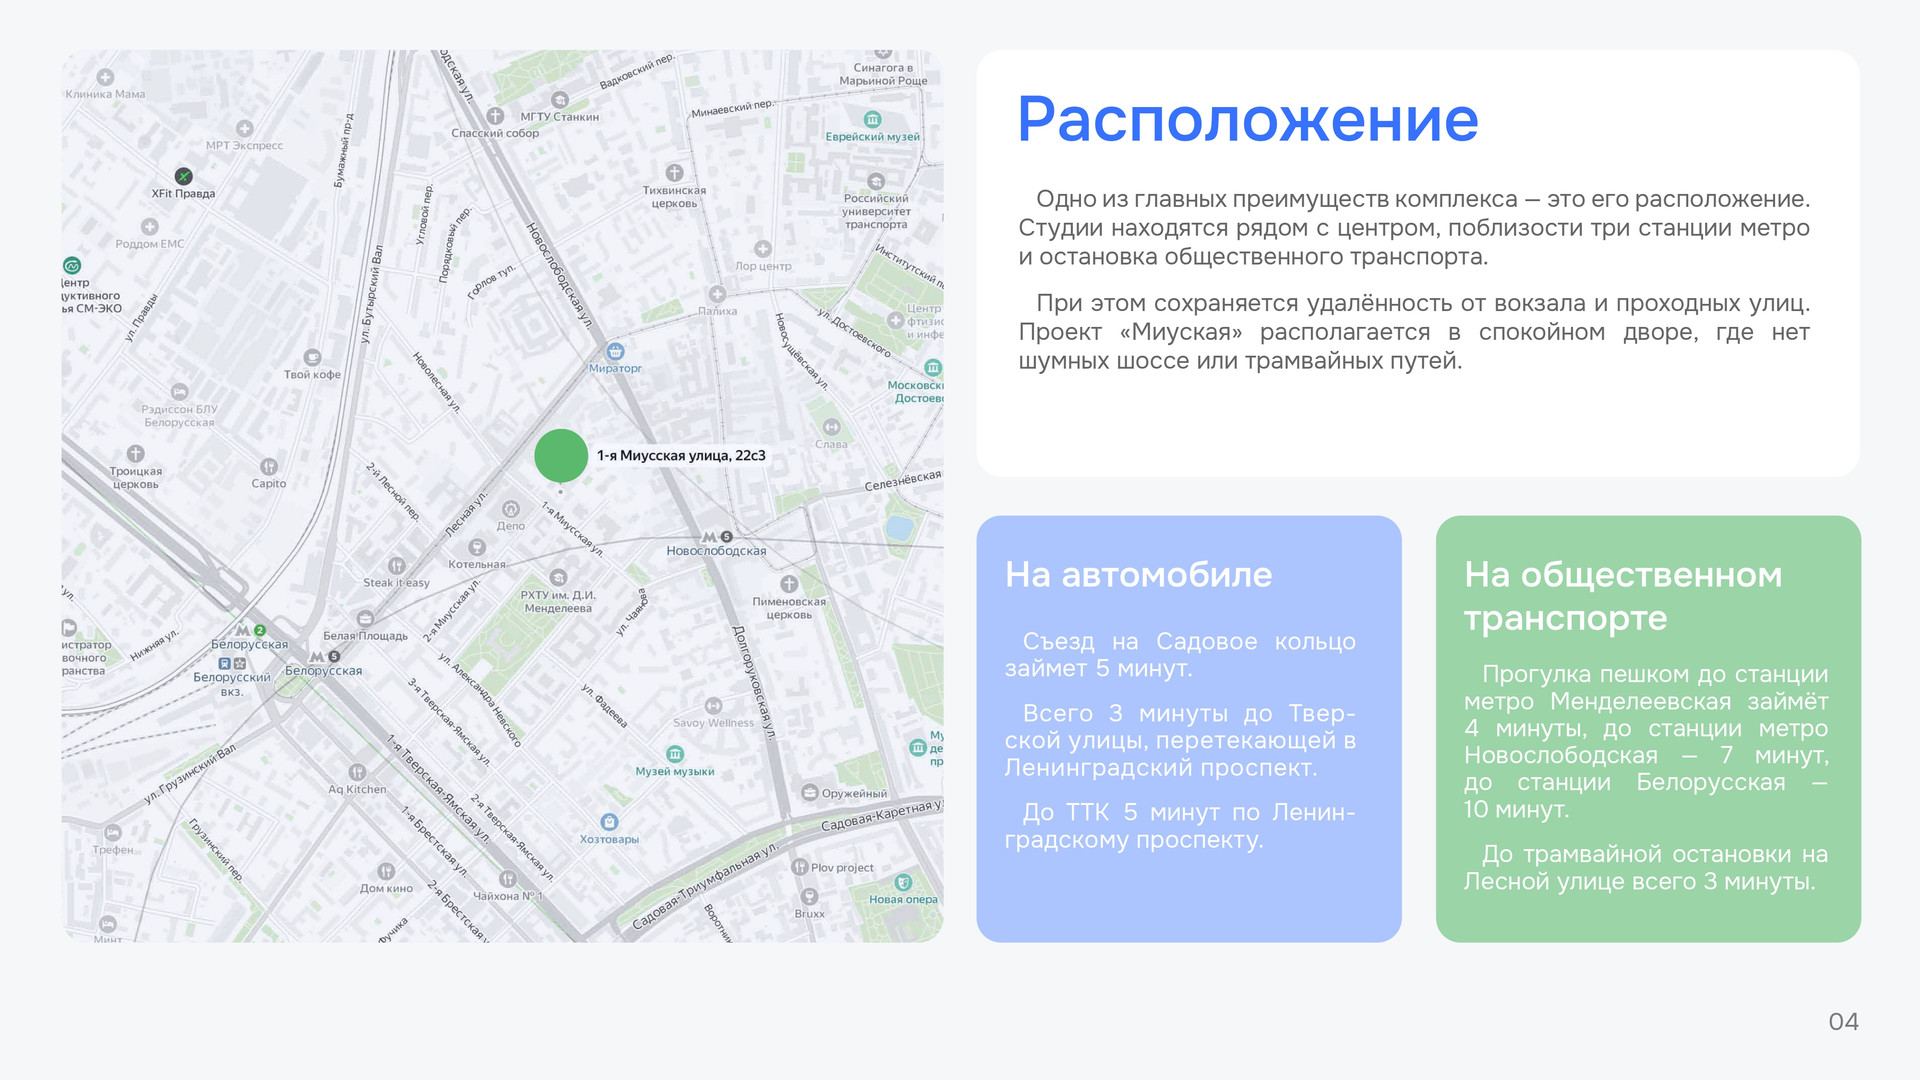This screenshot has width=1920, height=1080.
Task: Click the Расположение slide heading
Action: [1247, 120]
